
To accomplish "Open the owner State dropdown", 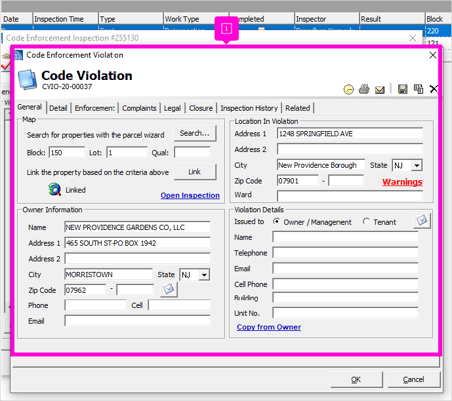I will [x=204, y=275].
